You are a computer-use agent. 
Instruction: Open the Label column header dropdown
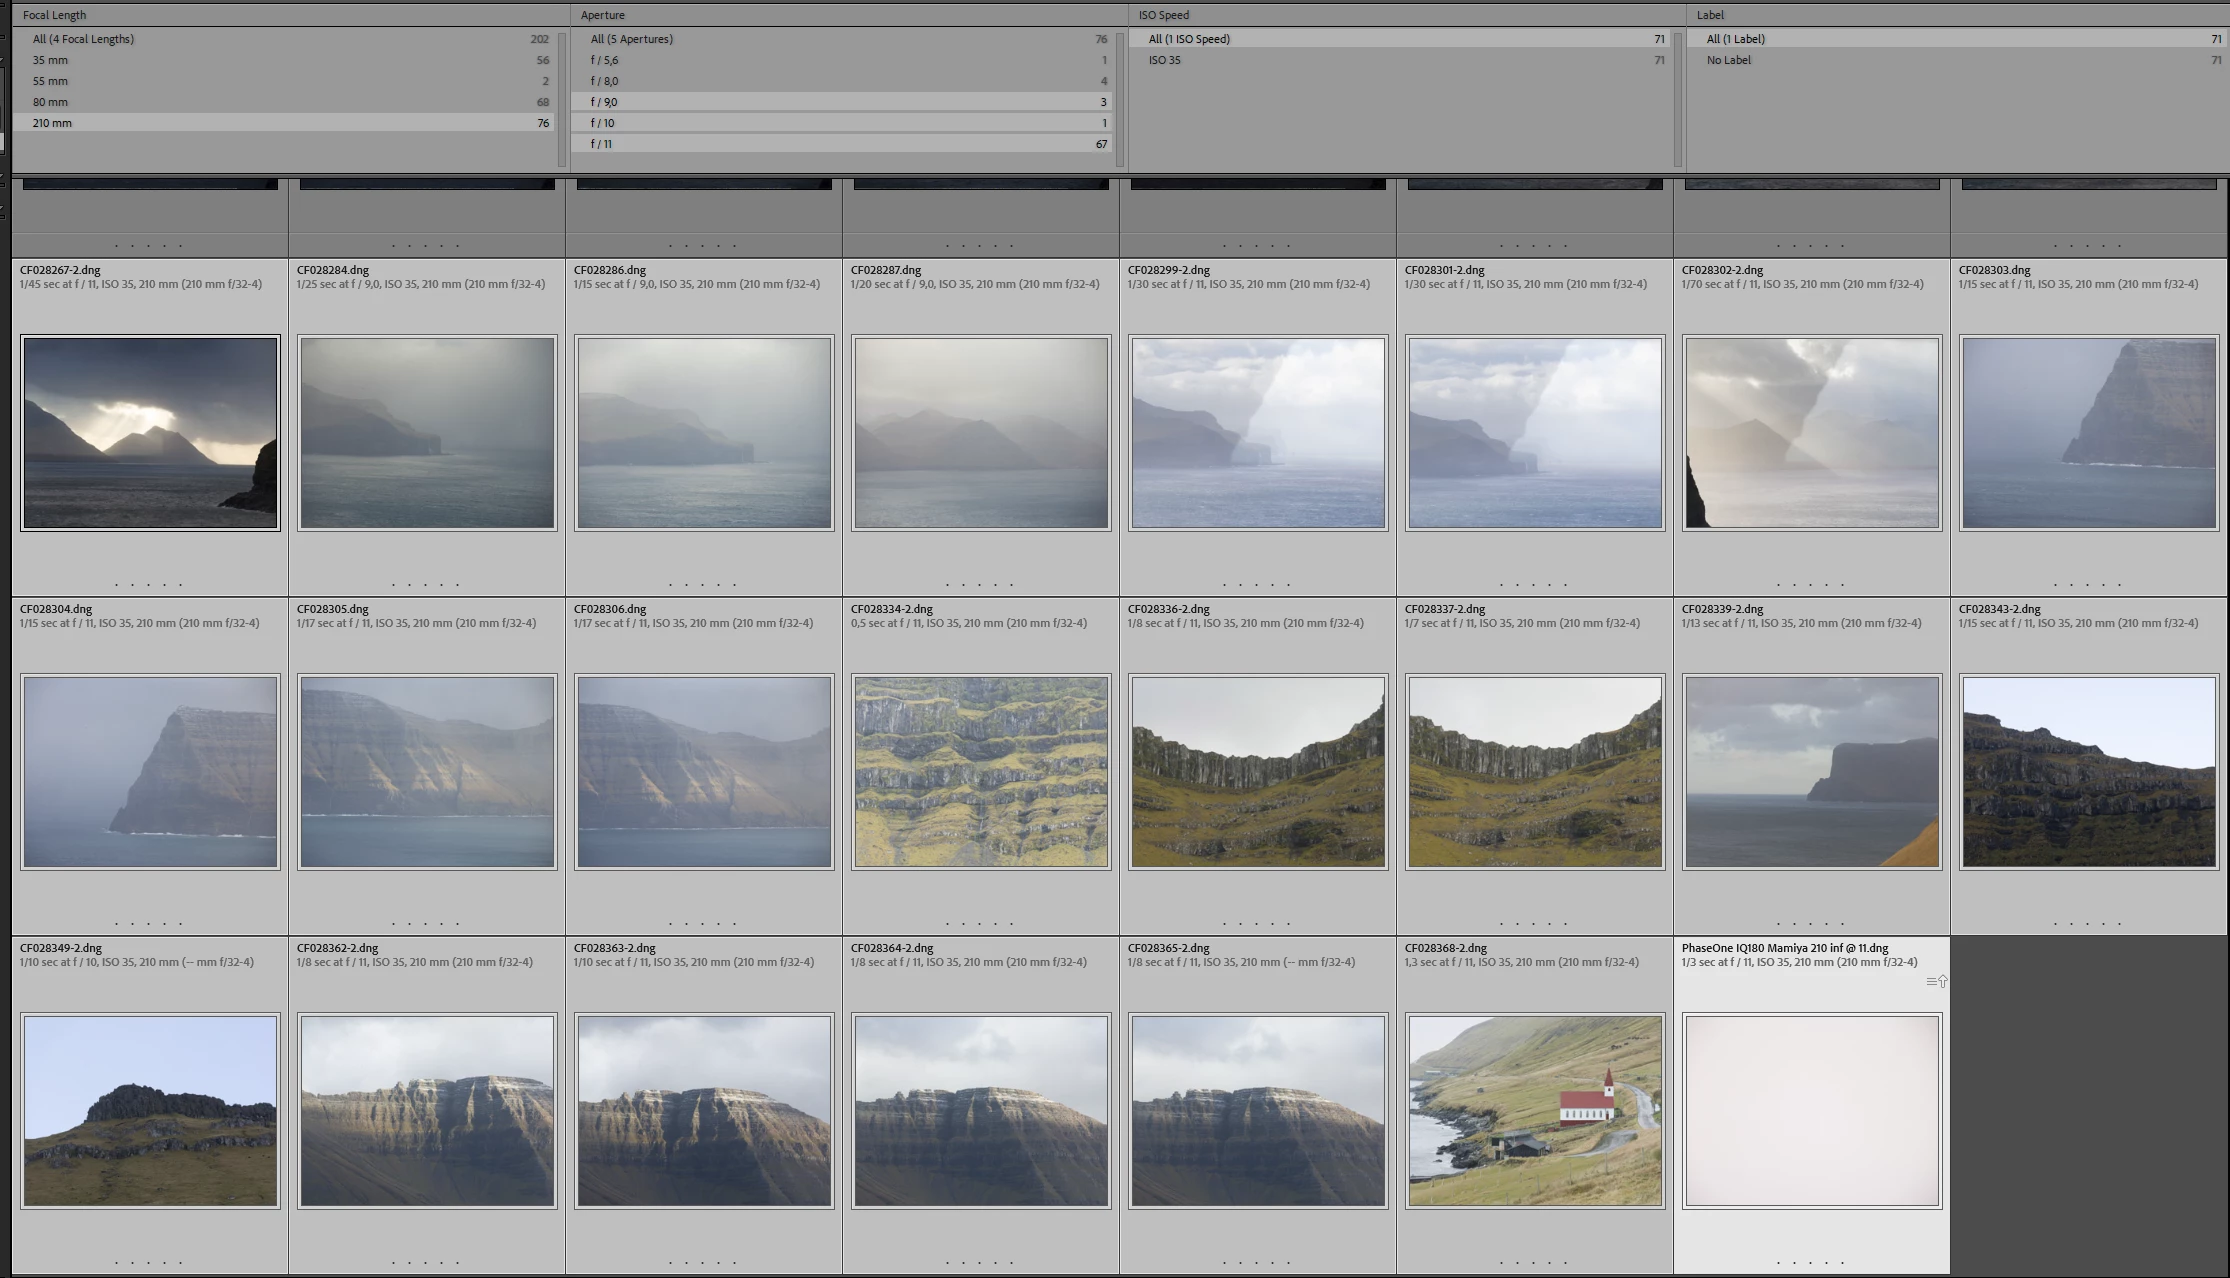pos(1710,15)
